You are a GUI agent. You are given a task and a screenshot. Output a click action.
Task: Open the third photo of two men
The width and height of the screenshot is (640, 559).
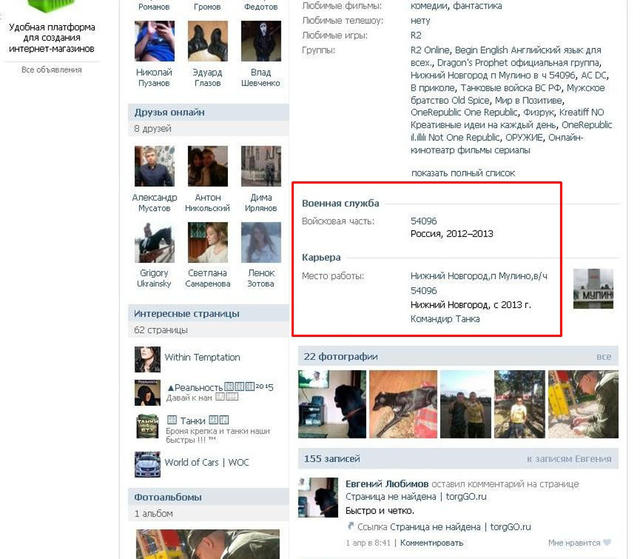coord(466,404)
